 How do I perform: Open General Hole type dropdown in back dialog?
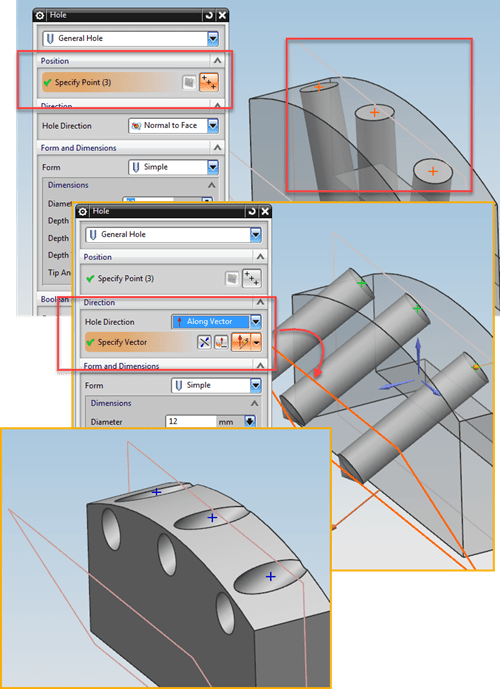click(213, 38)
